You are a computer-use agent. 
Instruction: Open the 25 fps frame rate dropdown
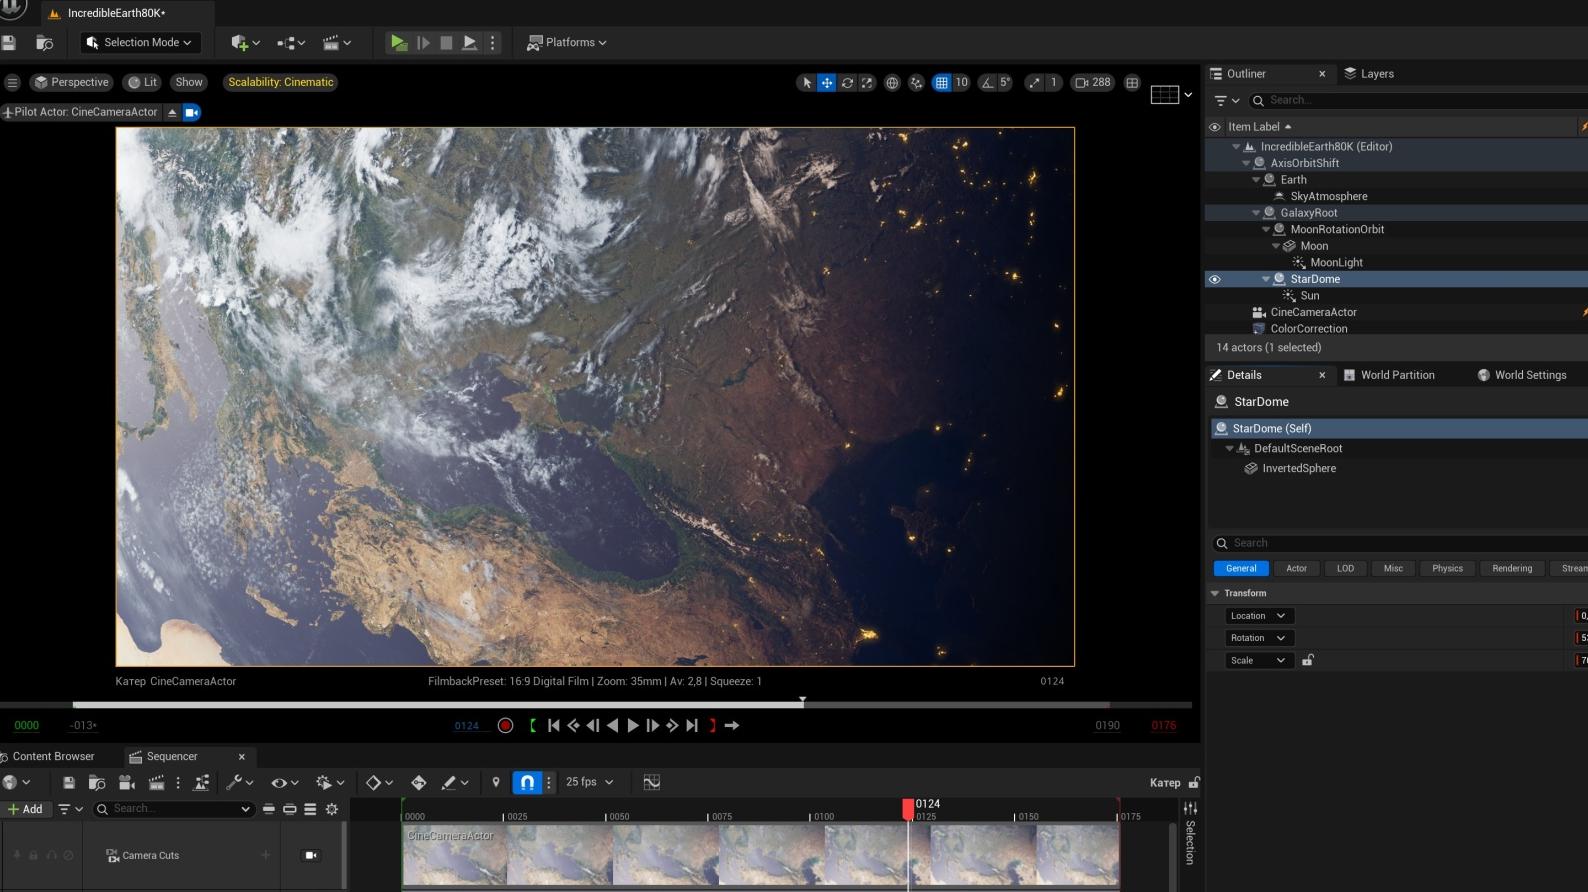click(x=589, y=782)
